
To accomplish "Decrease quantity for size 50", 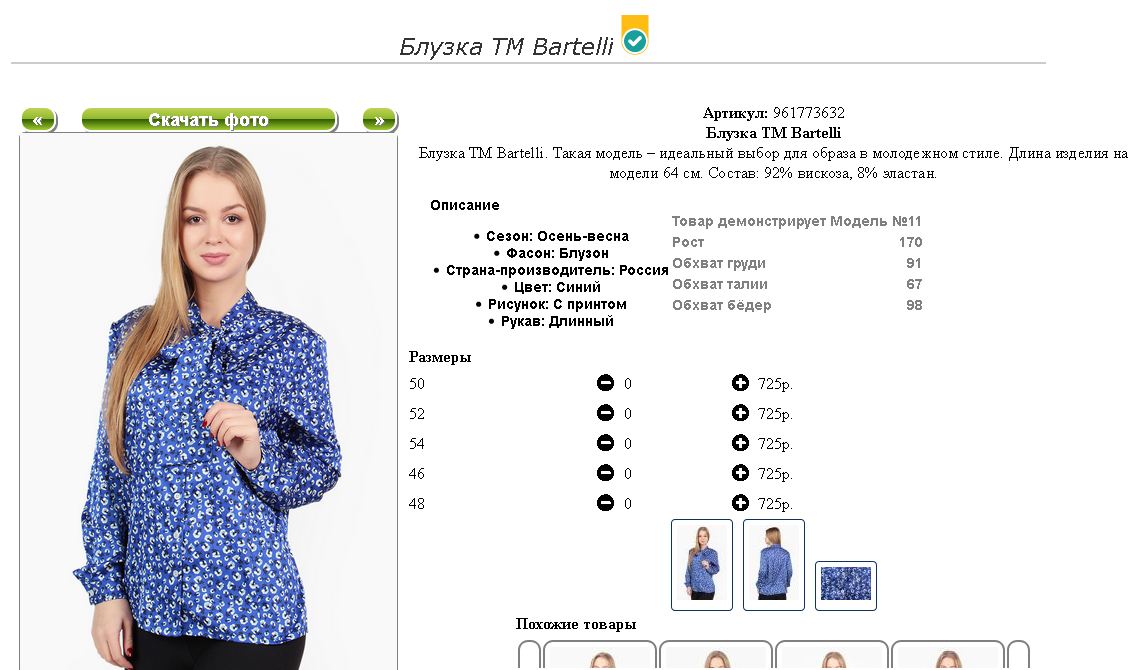I will [605, 383].
